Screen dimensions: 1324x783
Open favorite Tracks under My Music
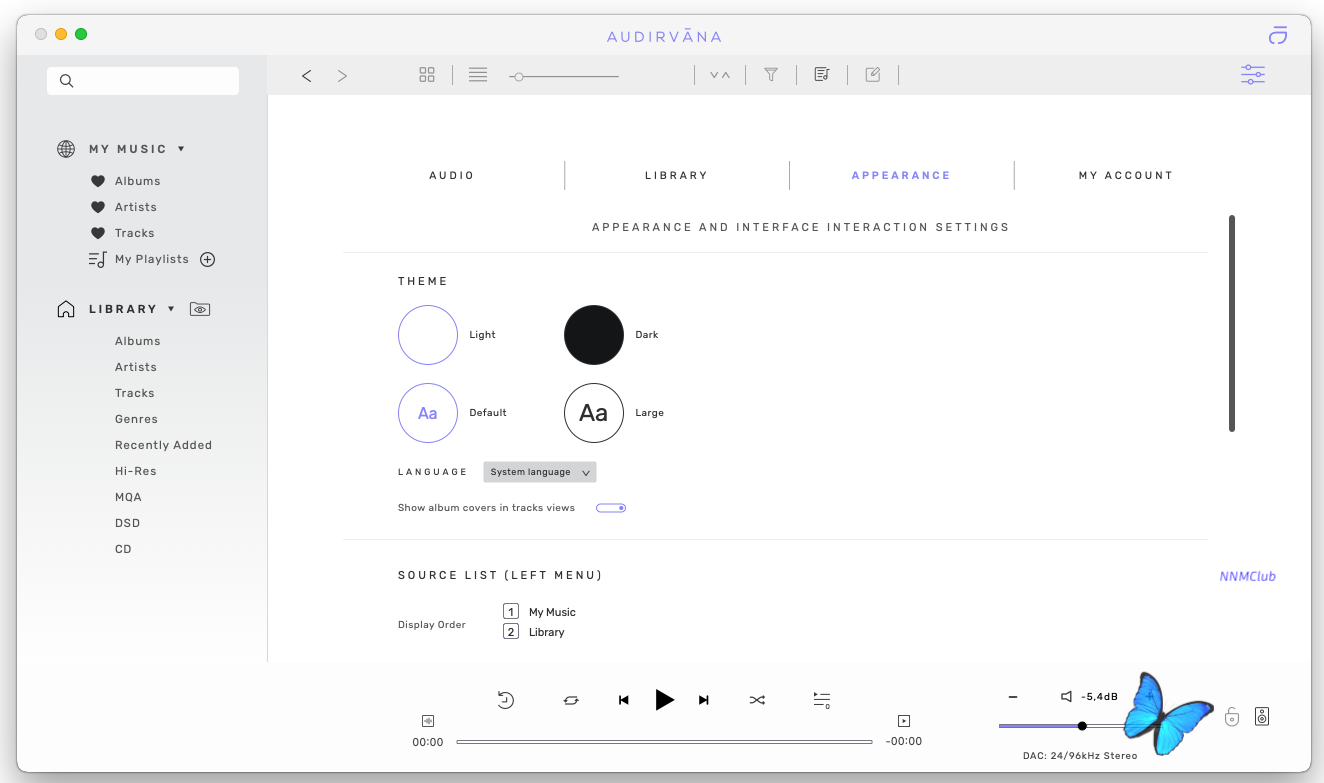(135, 233)
